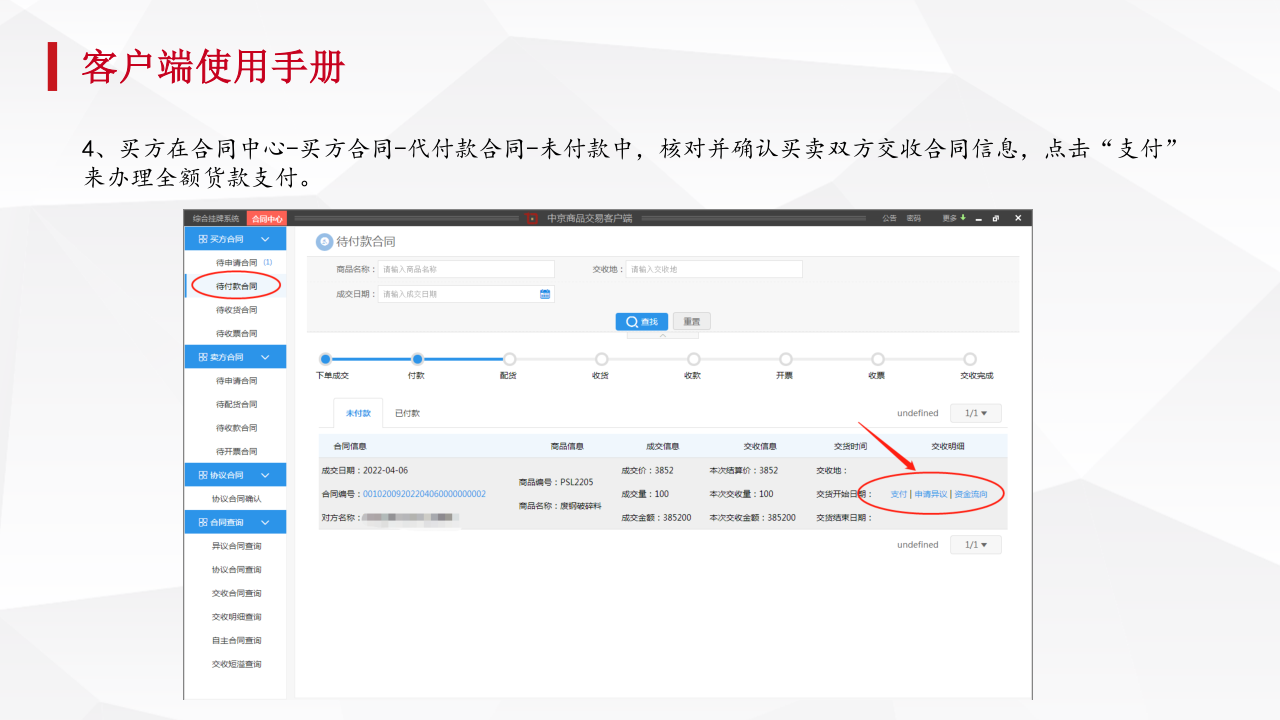The height and width of the screenshot is (720, 1280).
Task: Click the grid icon beside 买方合同
Action: pyautogui.click(x=203, y=239)
